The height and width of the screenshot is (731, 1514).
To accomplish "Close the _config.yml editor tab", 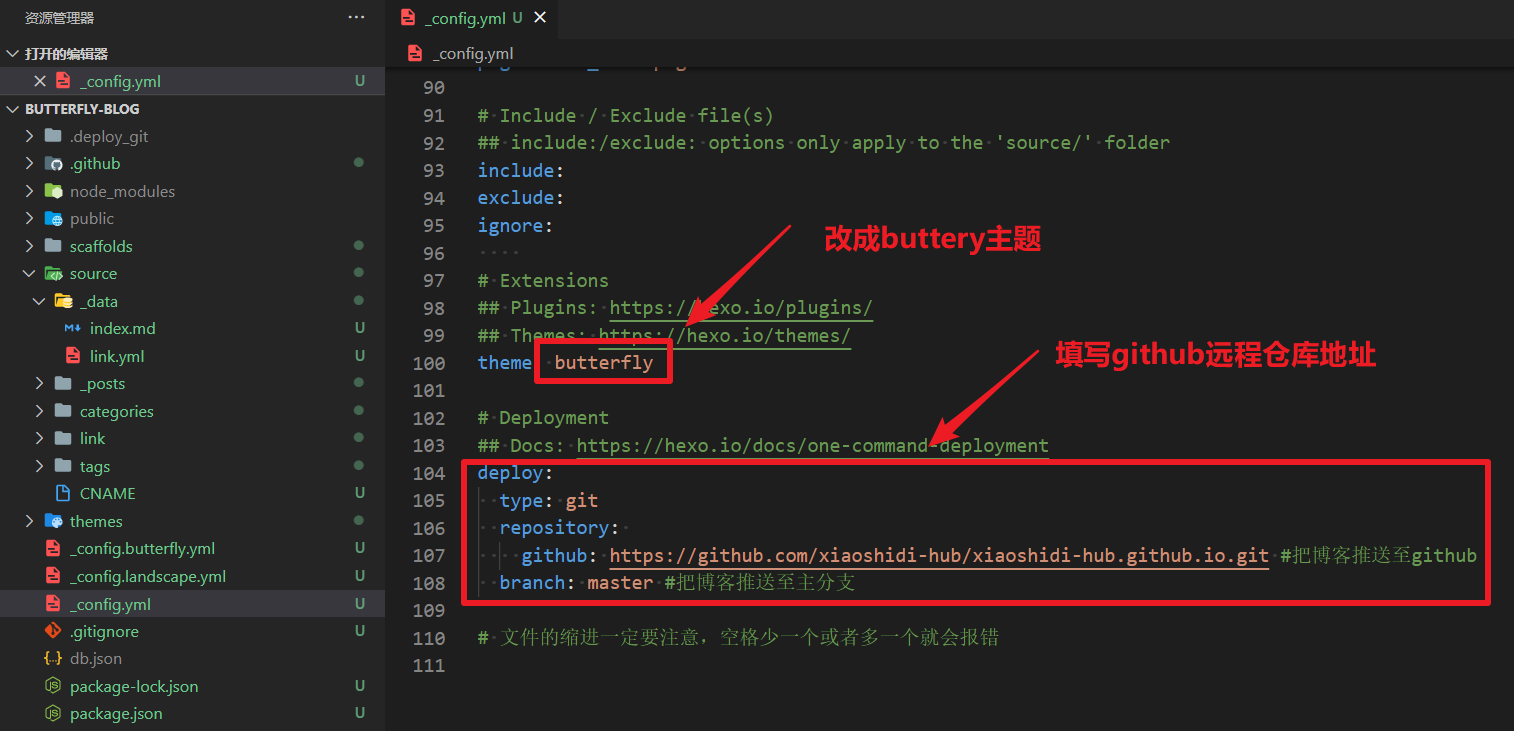I will 540,18.
